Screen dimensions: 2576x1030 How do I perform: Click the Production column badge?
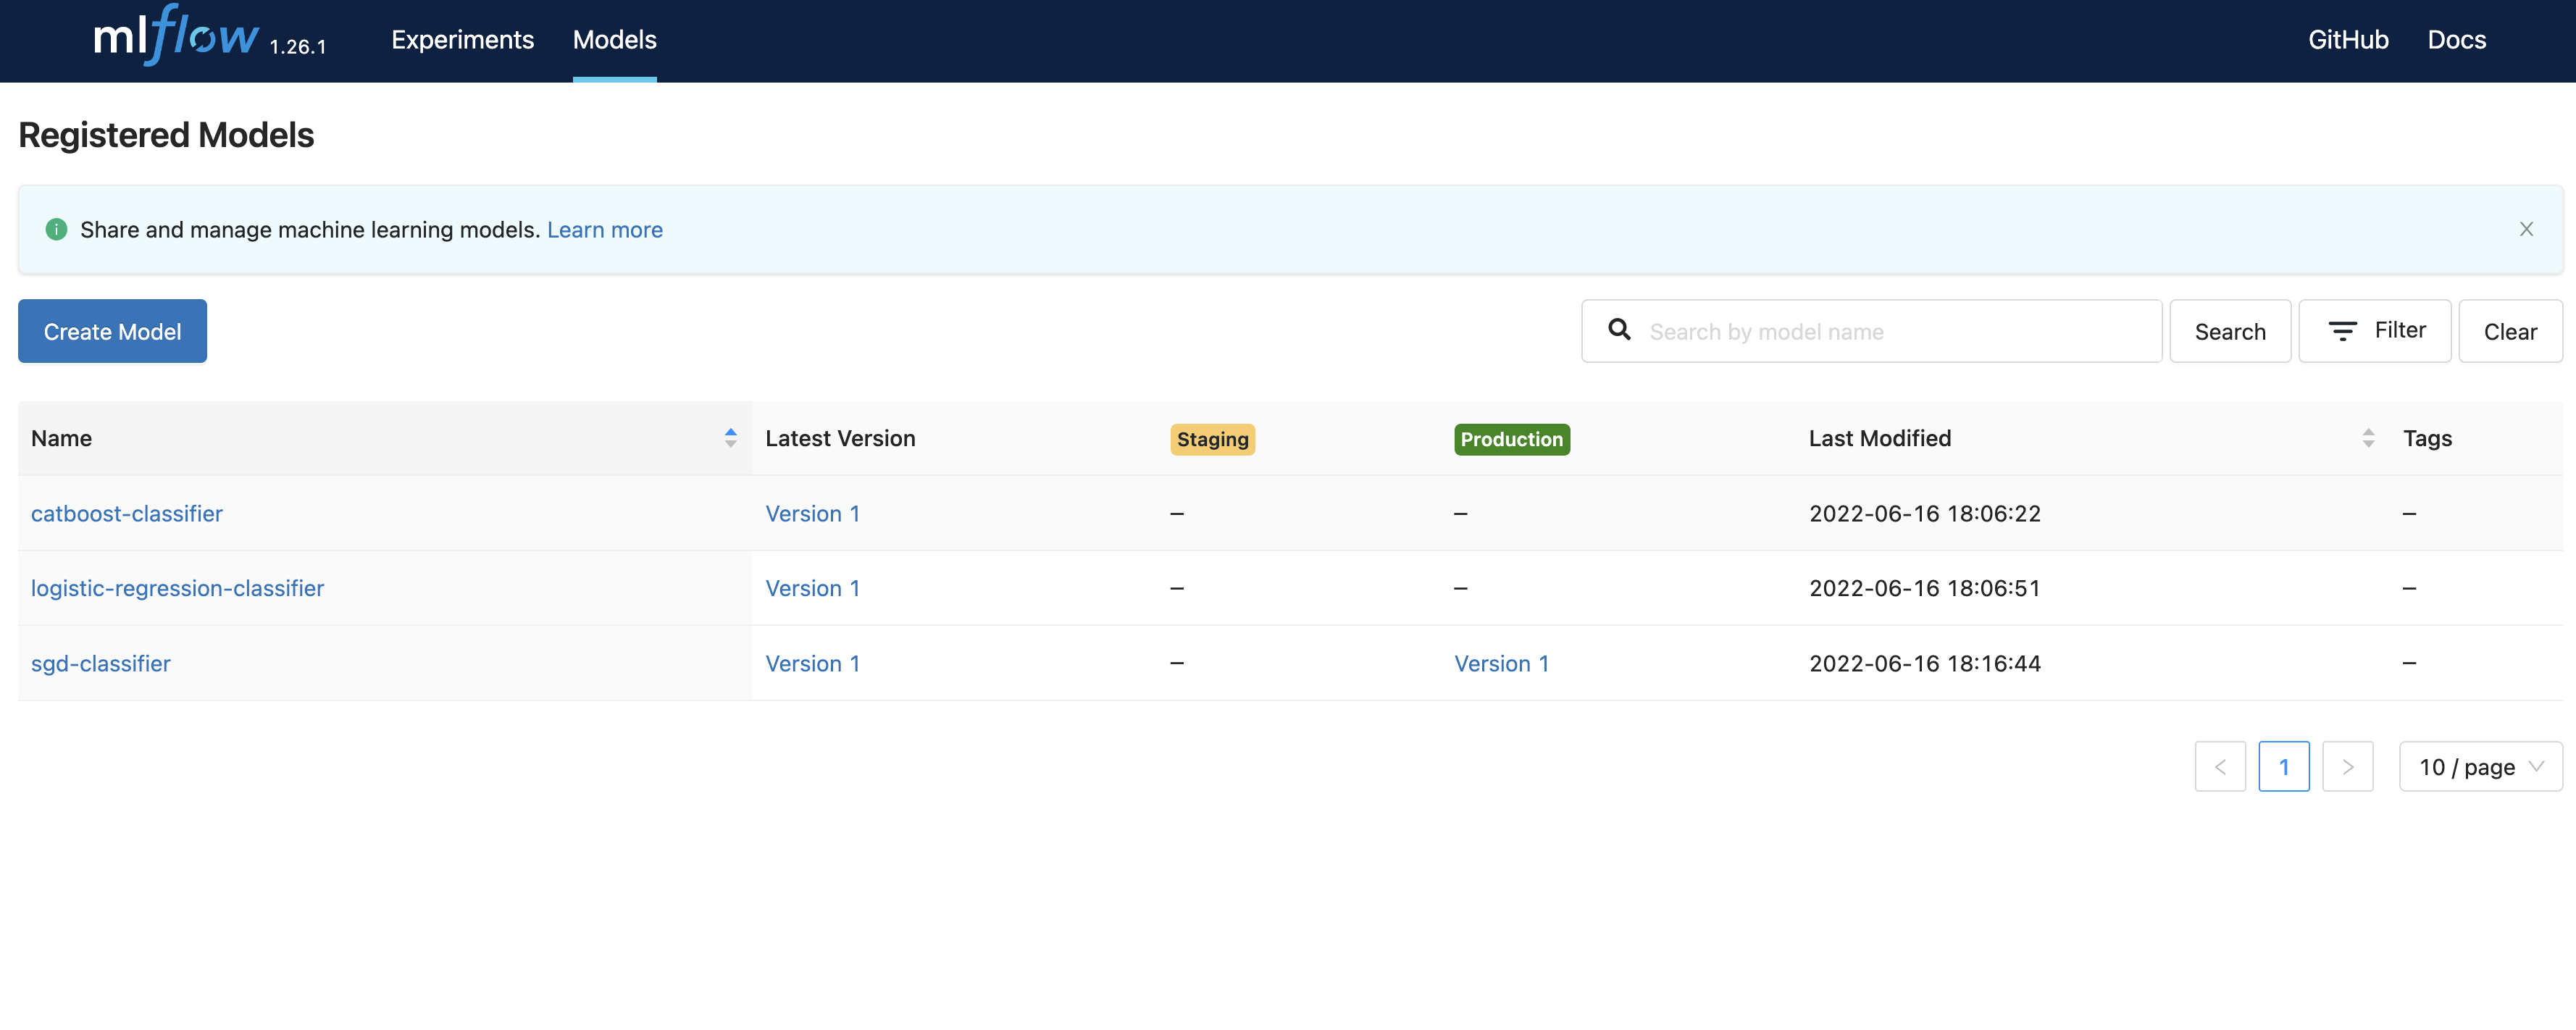pyautogui.click(x=1511, y=439)
